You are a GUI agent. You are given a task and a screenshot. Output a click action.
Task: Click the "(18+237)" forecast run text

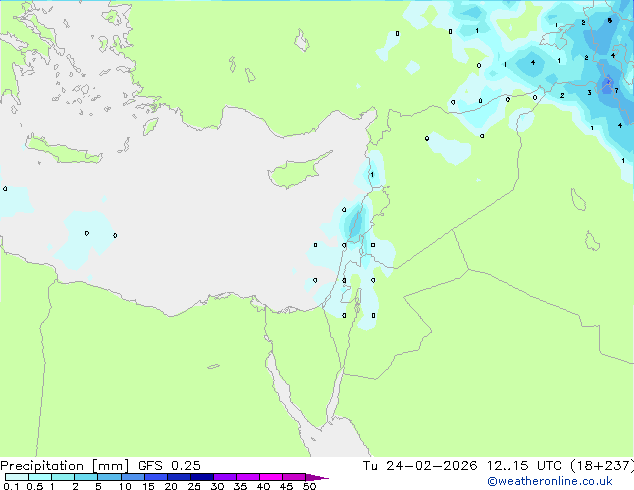tap(602, 466)
